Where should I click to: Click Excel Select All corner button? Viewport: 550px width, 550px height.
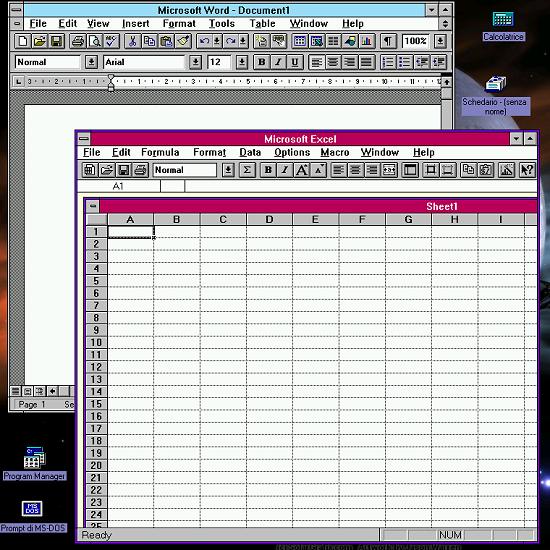tap(96, 220)
